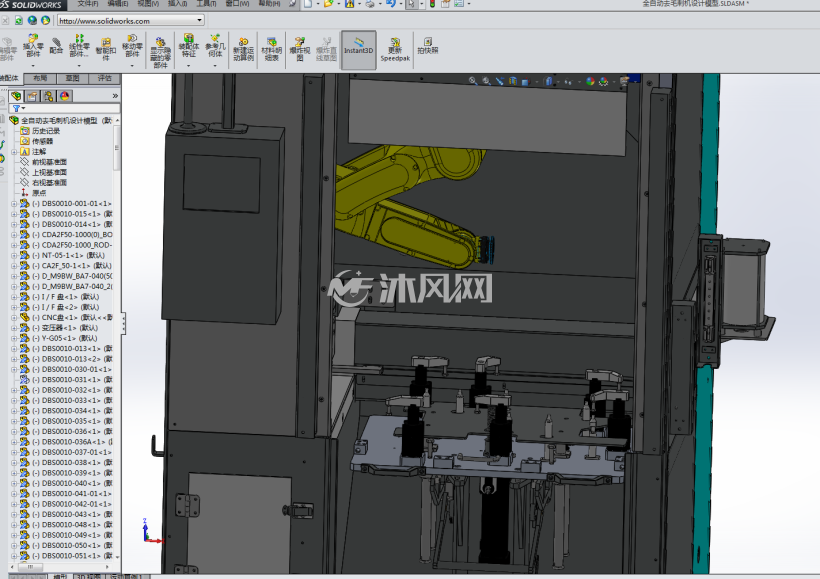820x579 pixels.
Task: Take a snapshot with 拍快照
Action: tap(428, 46)
